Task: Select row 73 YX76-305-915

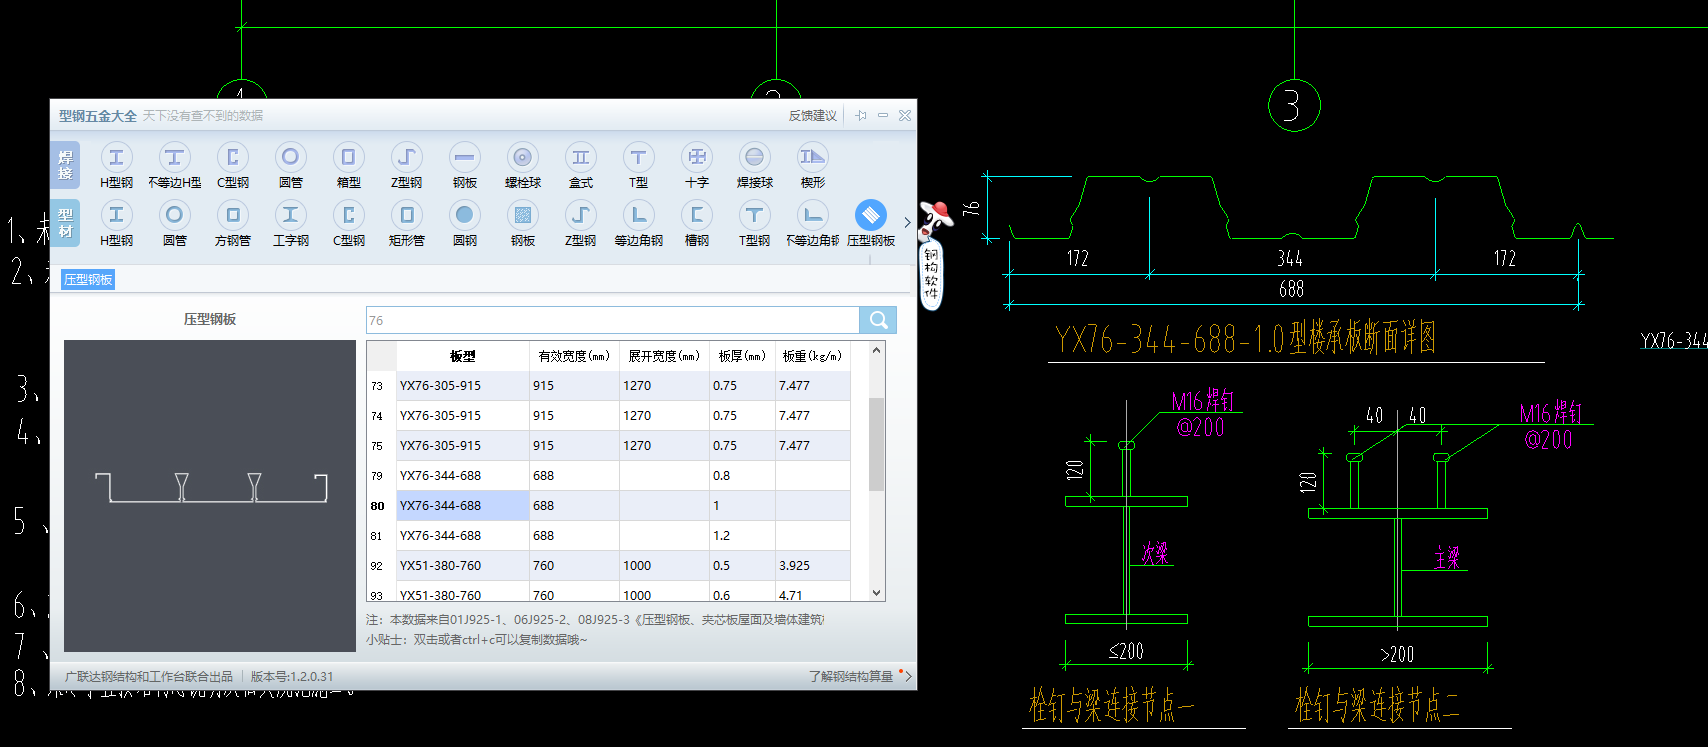Action: (x=608, y=386)
